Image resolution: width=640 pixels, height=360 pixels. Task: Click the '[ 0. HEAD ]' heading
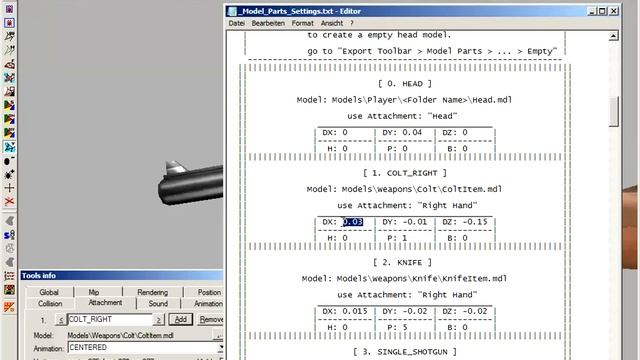click(x=404, y=84)
